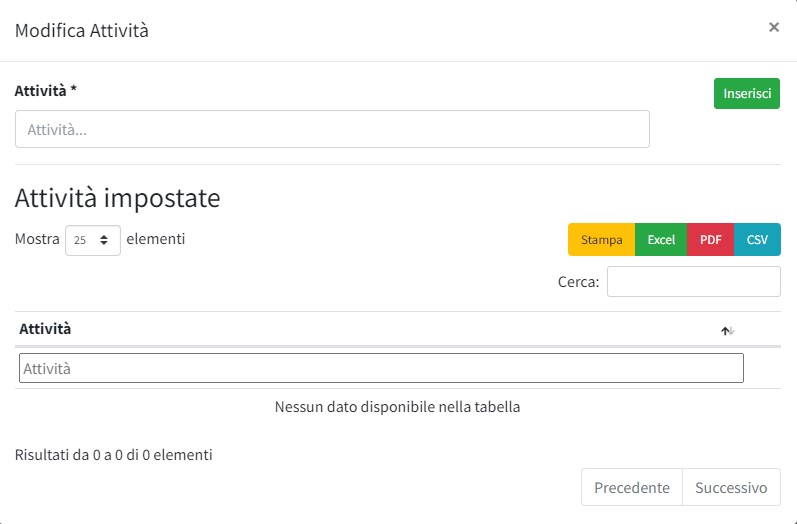
Task: Export the table with the Excel button
Action: pos(661,240)
